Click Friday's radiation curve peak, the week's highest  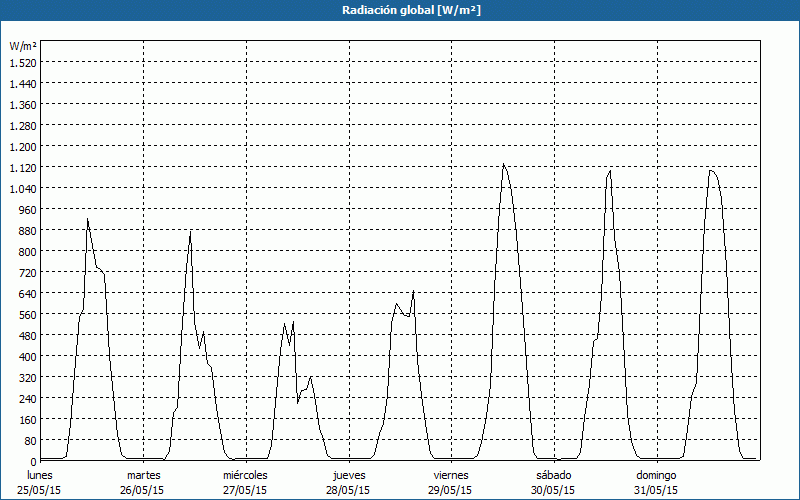tap(504, 164)
